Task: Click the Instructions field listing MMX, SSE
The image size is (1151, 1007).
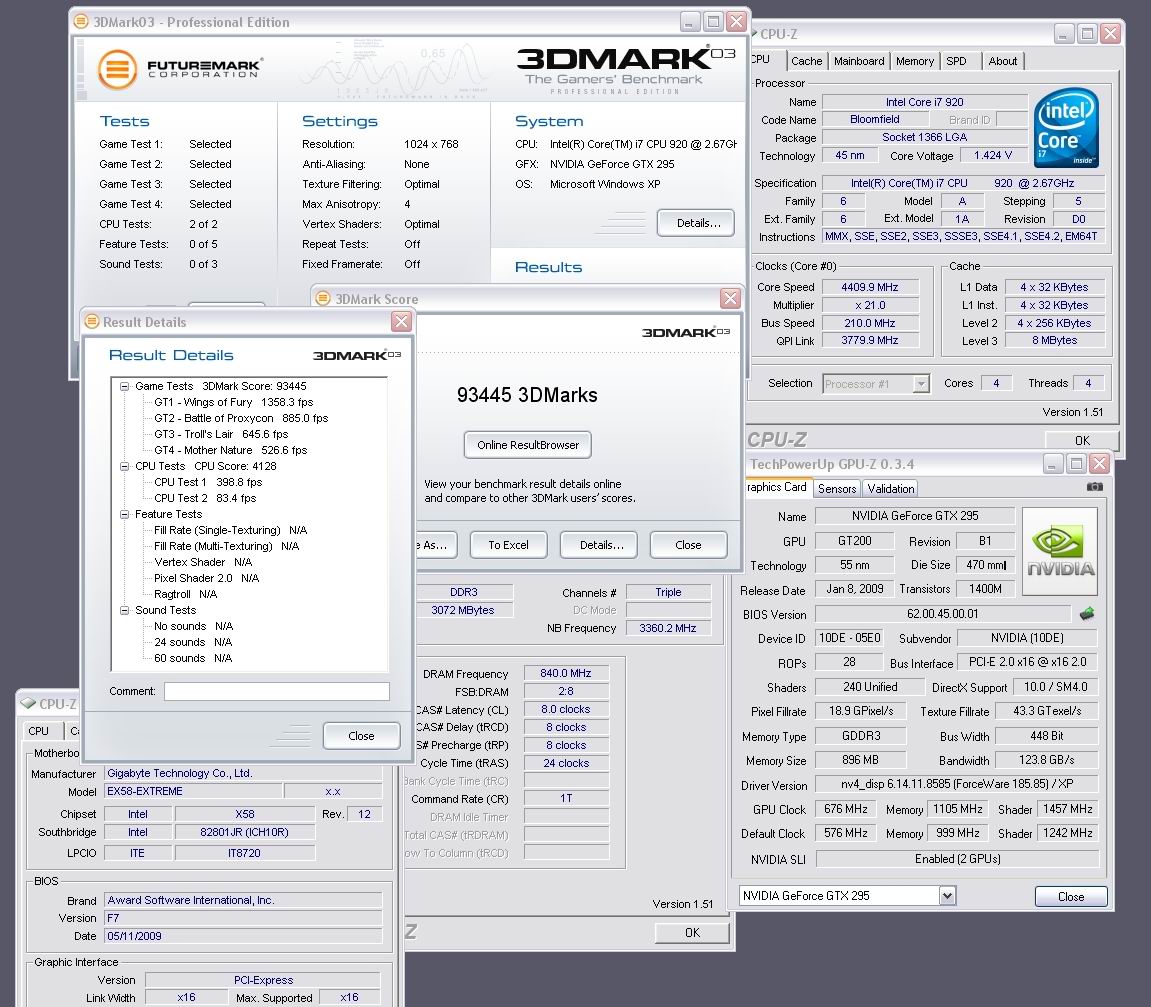Action: [961, 236]
